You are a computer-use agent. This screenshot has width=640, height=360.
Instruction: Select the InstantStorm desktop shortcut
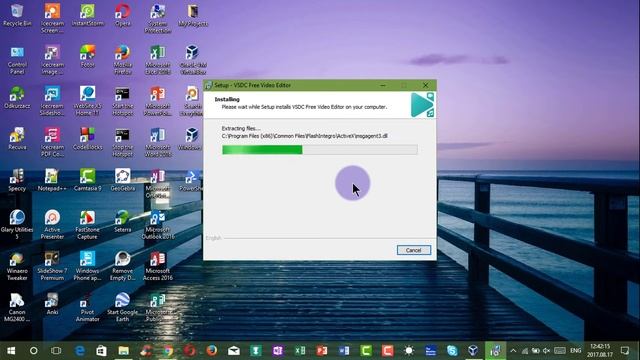coord(87,16)
